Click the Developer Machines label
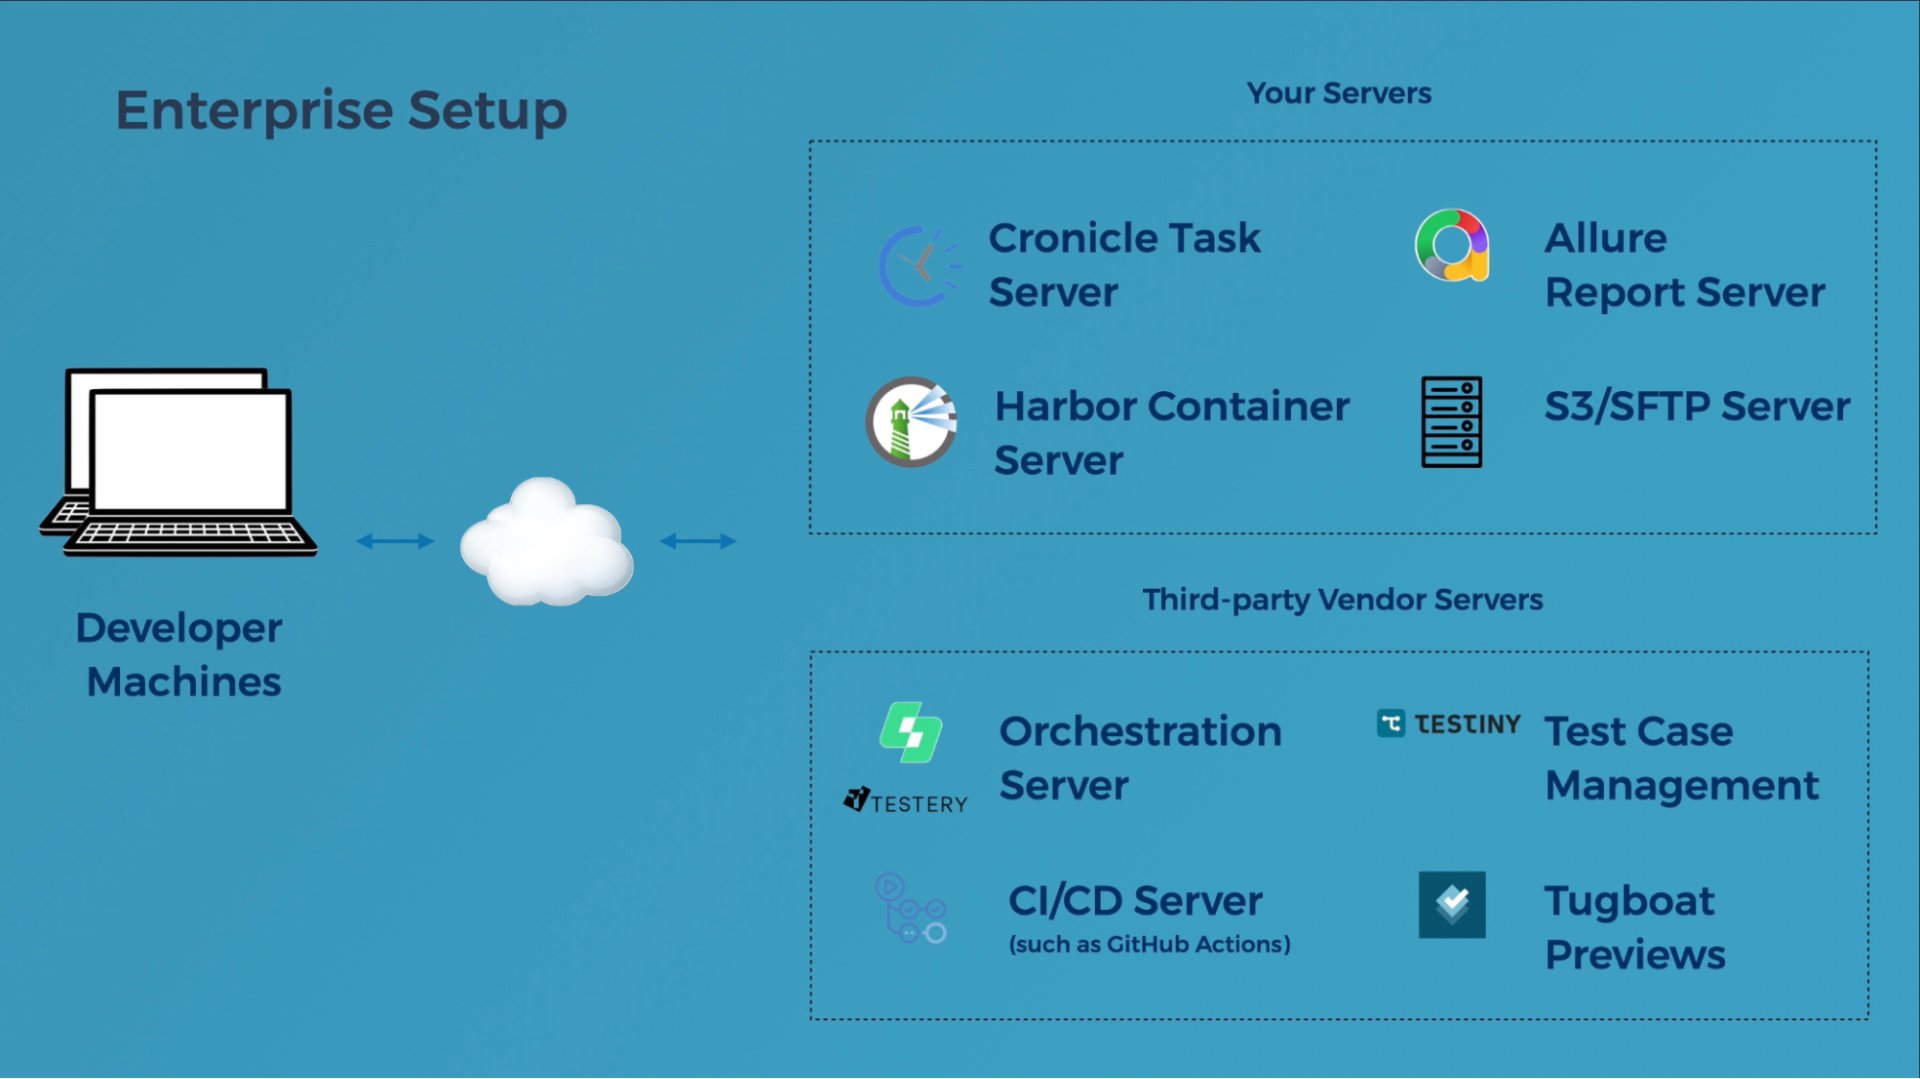This screenshot has width=1920, height=1079. pyautogui.click(x=180, y=655)
